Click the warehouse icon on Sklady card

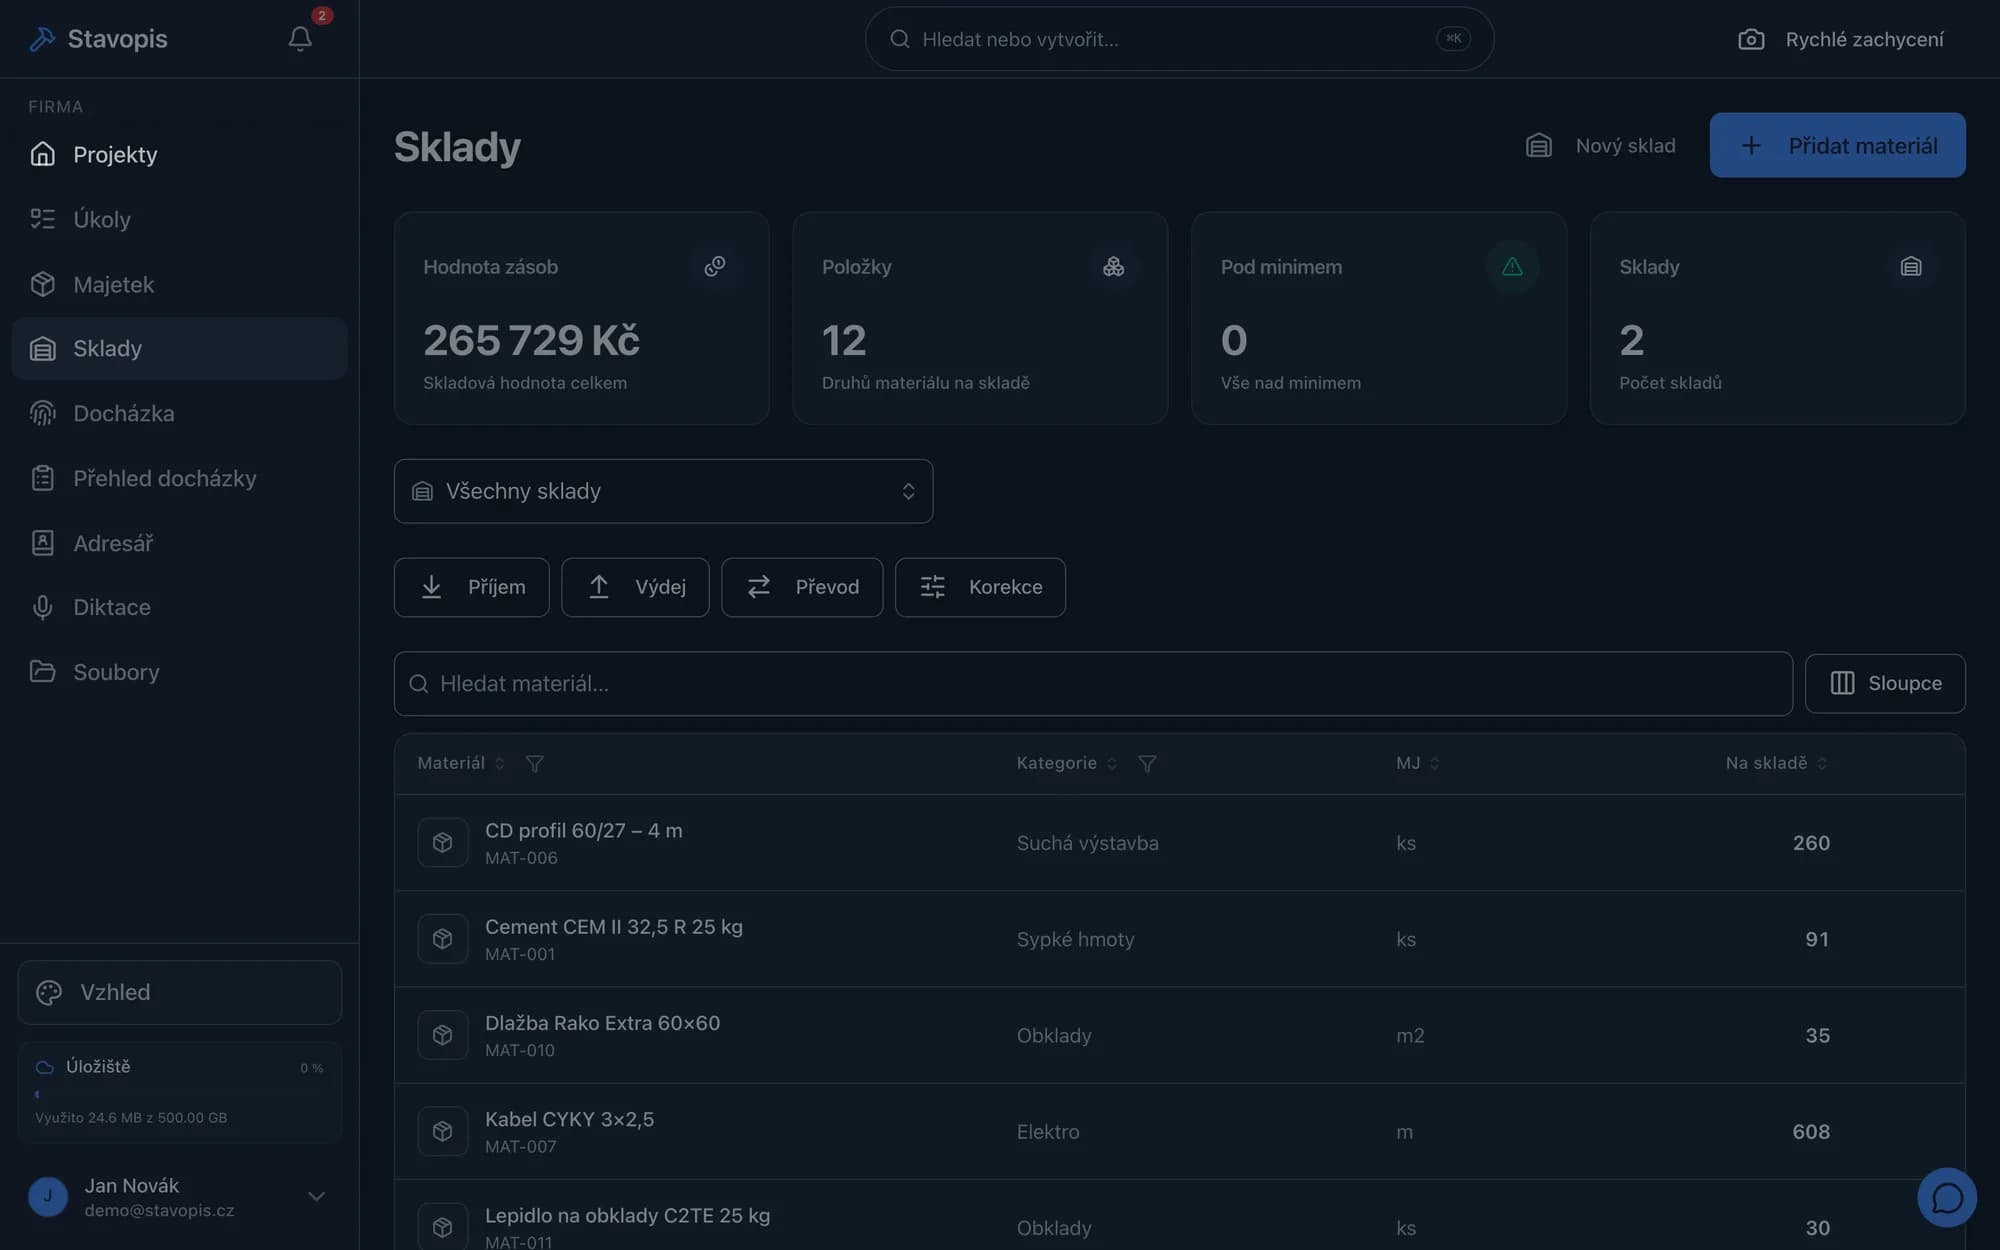click(x=1911, y=266)
